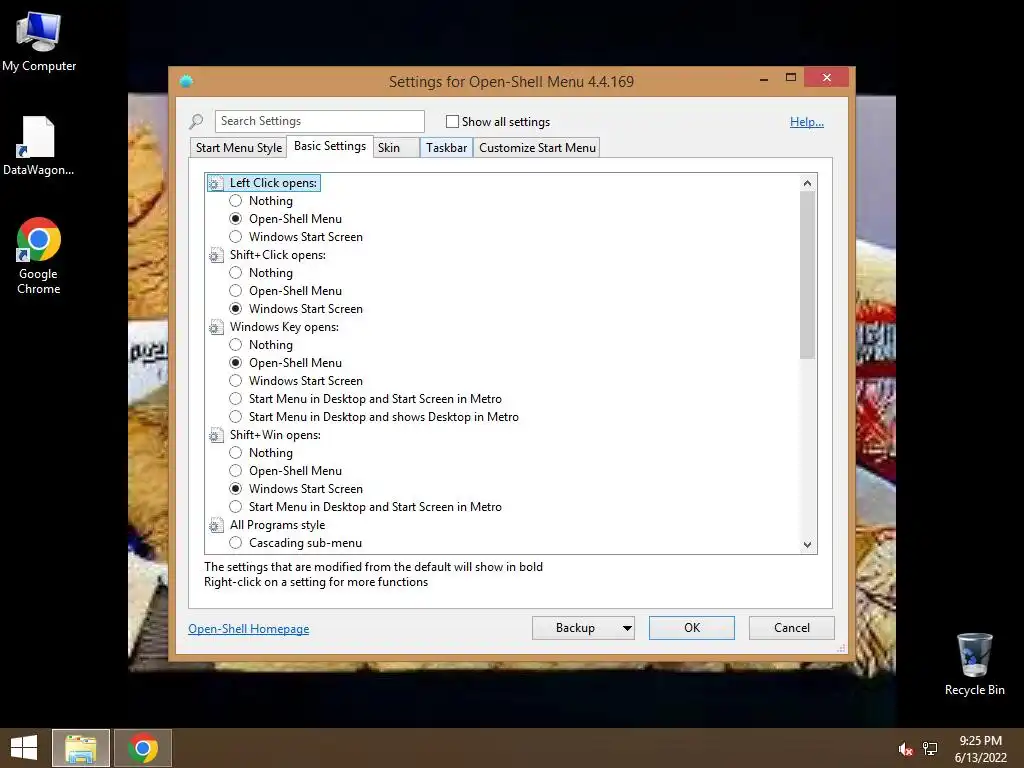Select Windows Start Screen under Left Click opens

pos(236,236)
